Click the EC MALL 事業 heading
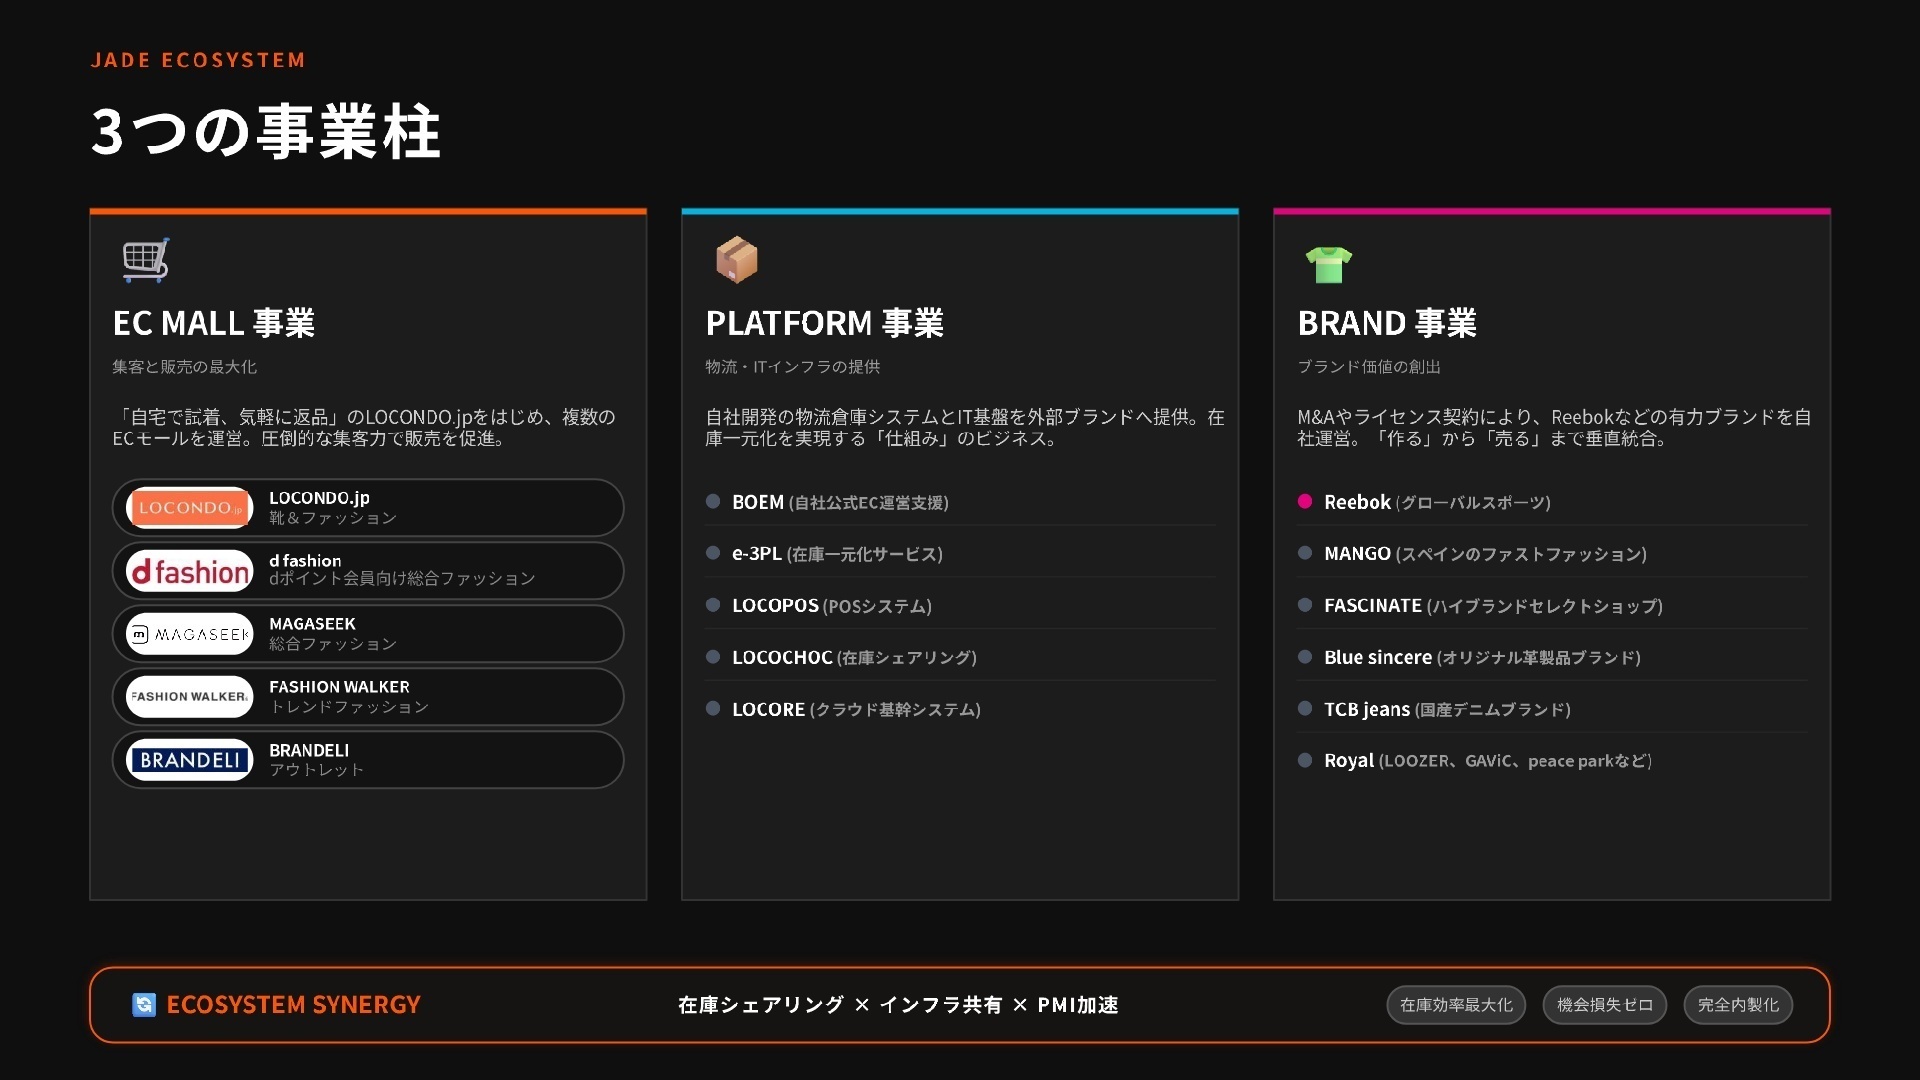The height and width of the screenshot is (1080, 1920). coord(214,323)
